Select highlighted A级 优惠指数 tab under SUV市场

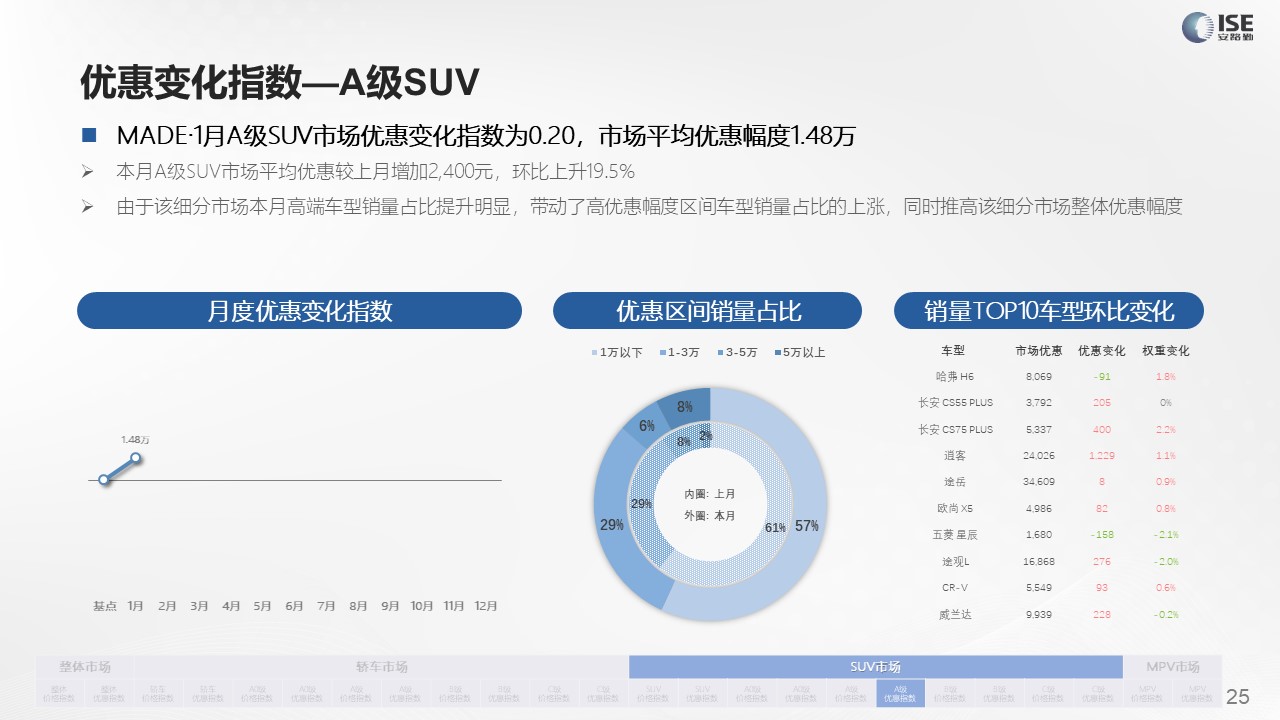point(899,693)
